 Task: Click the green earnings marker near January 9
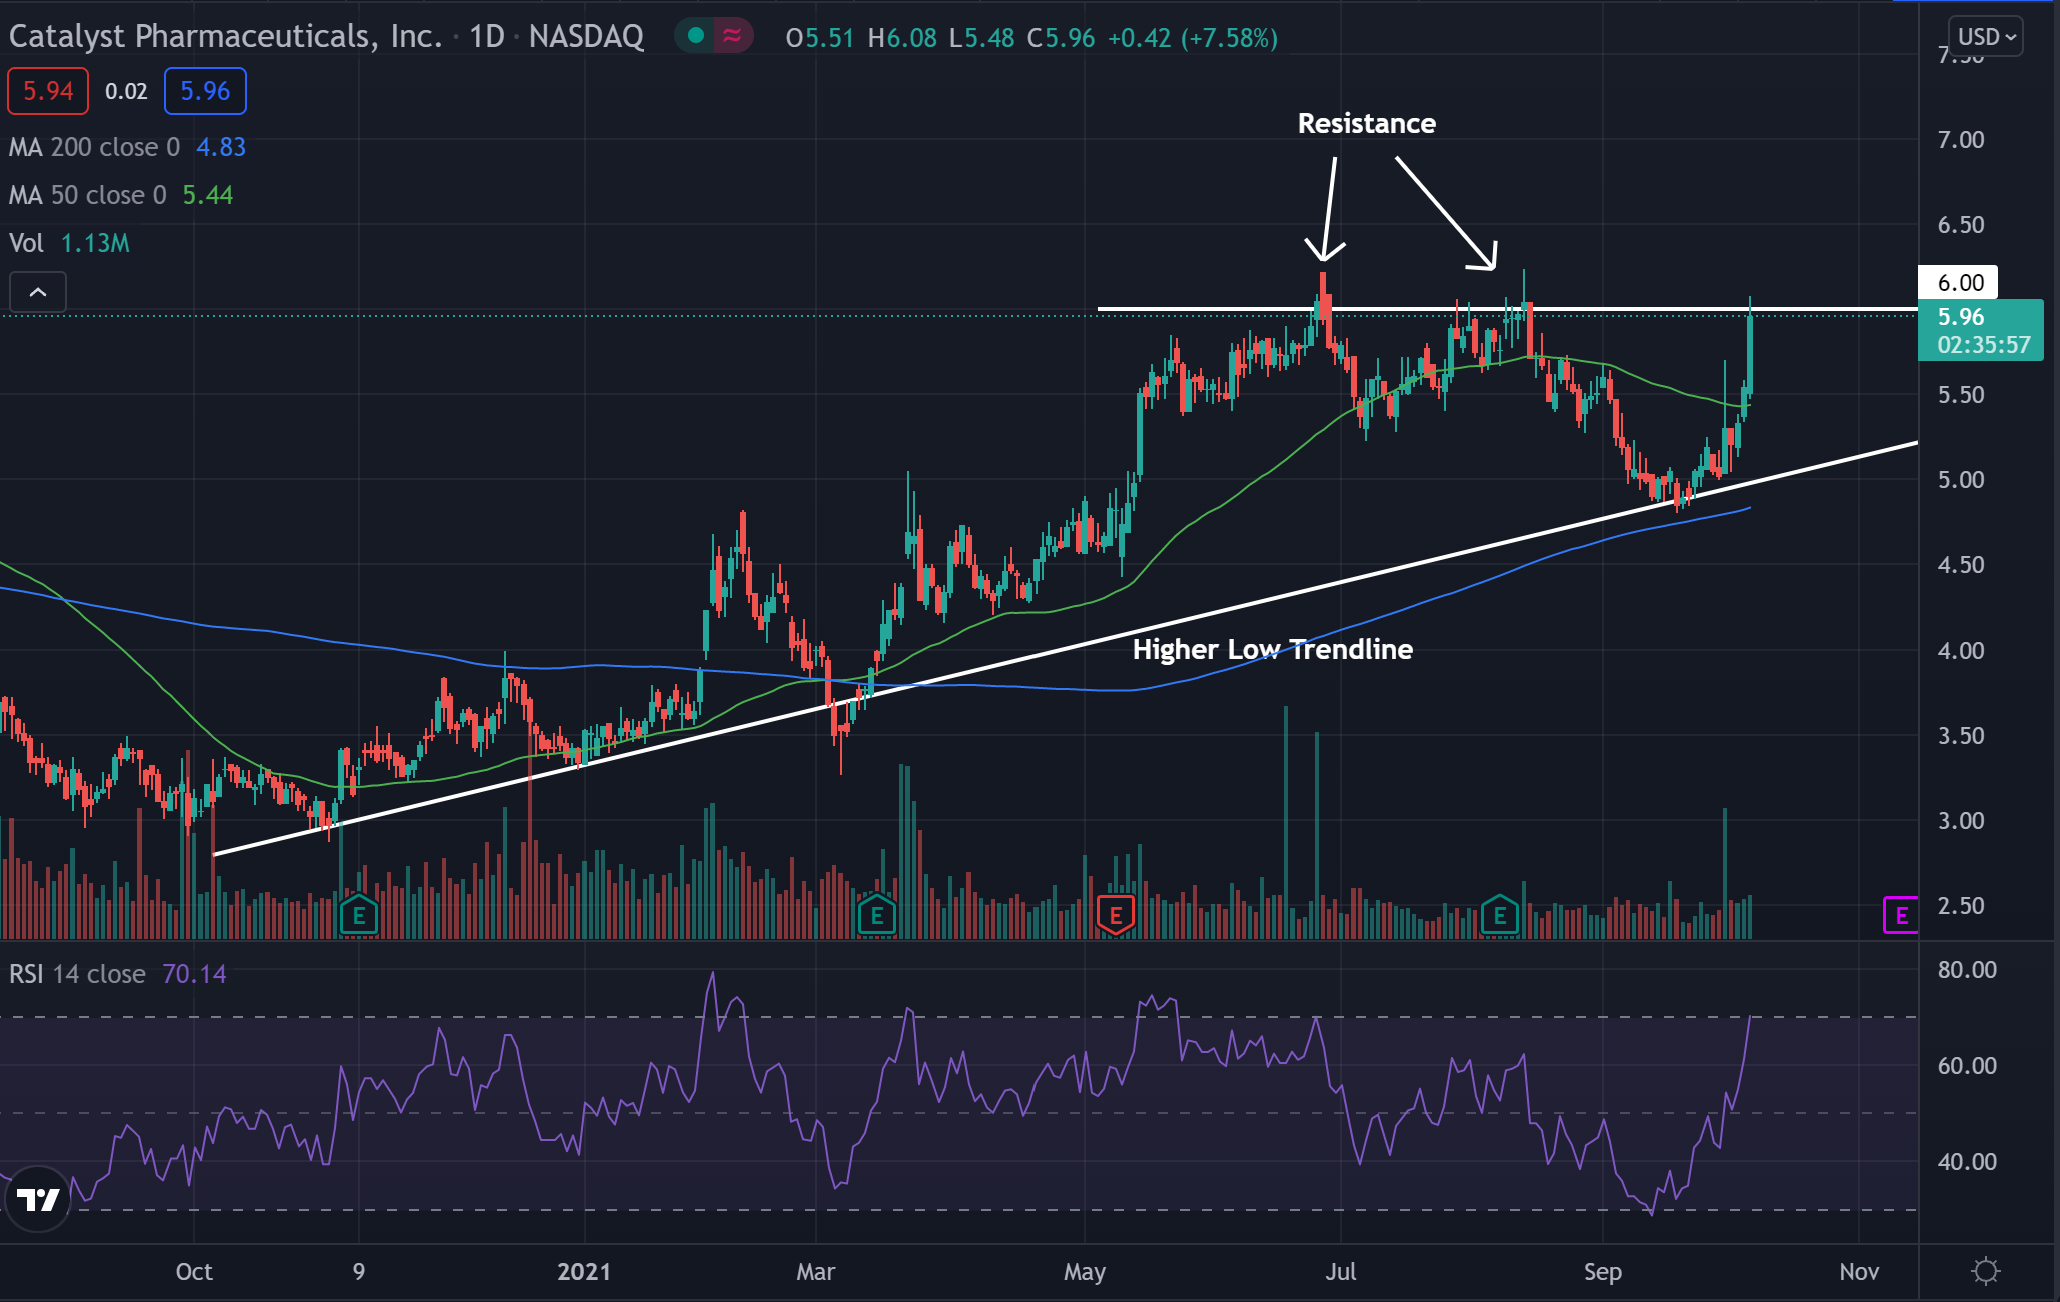tap(359, 915)
